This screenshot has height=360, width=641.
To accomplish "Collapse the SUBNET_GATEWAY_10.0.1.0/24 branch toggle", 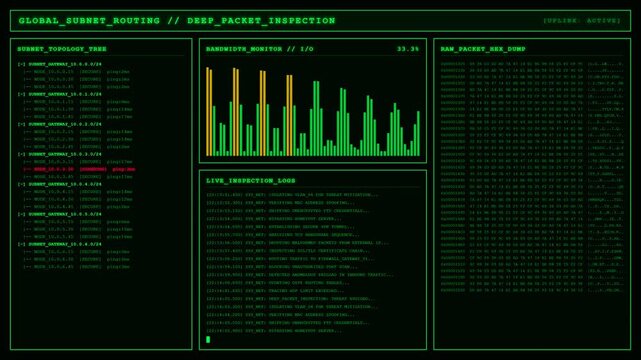I will click(x=21, y=94).
